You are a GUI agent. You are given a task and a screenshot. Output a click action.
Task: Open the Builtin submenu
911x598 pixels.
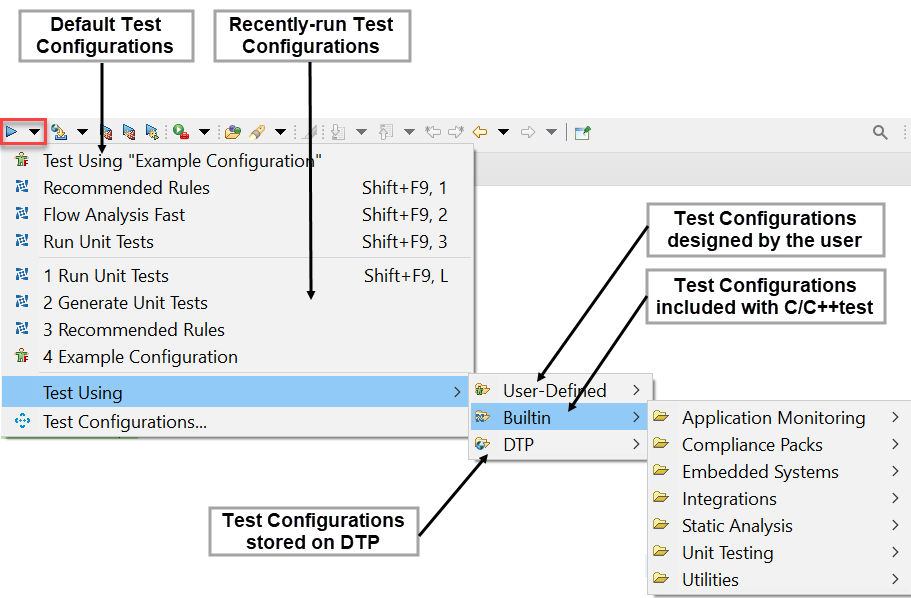(x=559, y=417)
